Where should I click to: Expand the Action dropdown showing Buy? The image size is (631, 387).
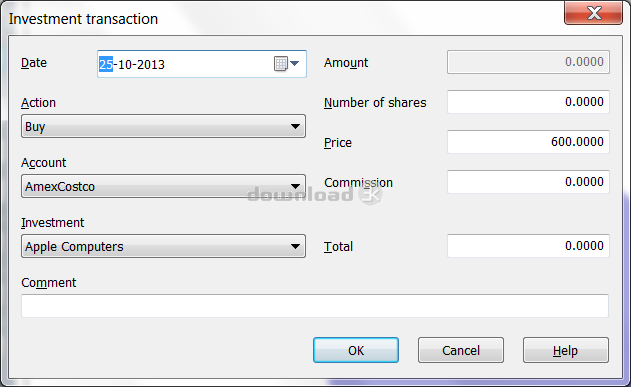[x=163, y=126]
